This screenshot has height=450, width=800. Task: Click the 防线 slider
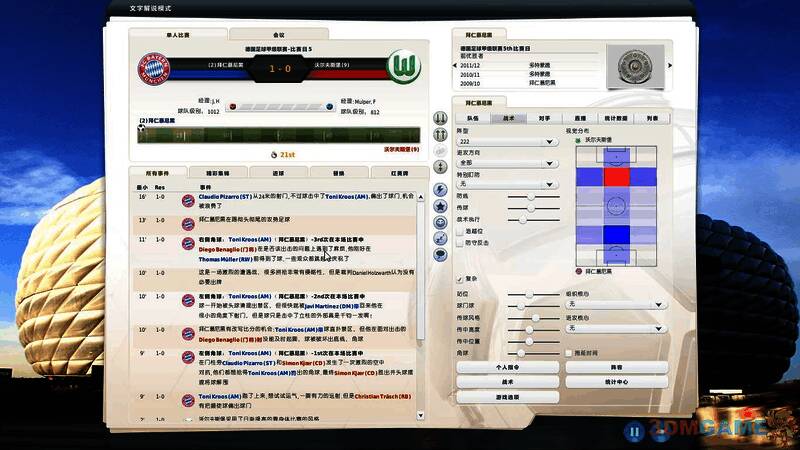click(533, 198)
